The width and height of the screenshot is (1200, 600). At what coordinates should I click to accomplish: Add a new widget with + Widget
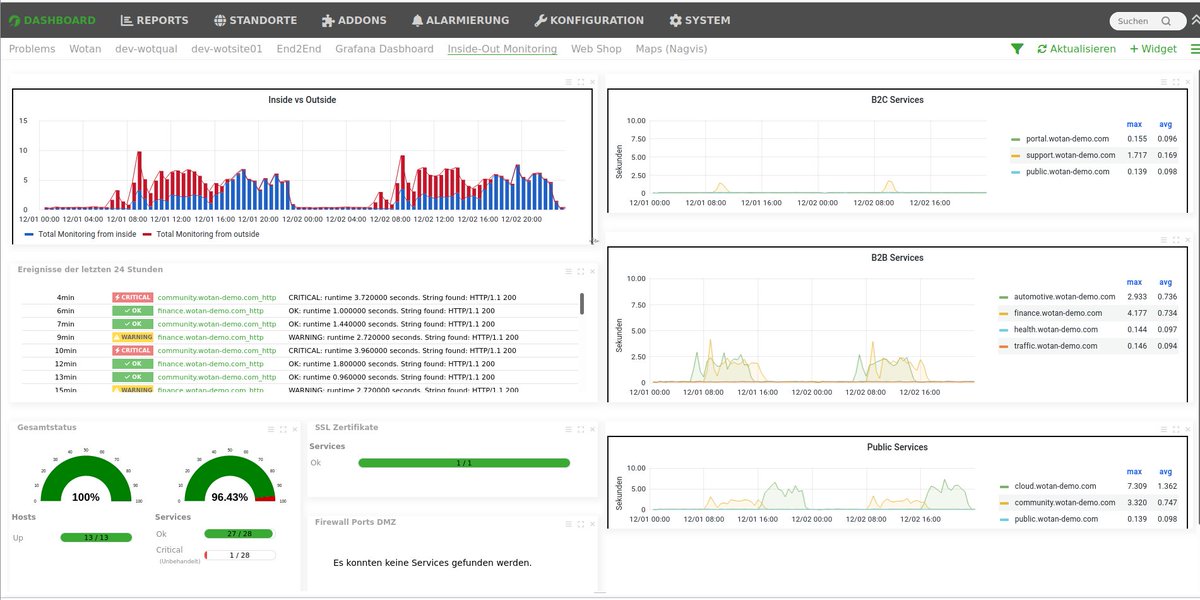pos(1153,48)
